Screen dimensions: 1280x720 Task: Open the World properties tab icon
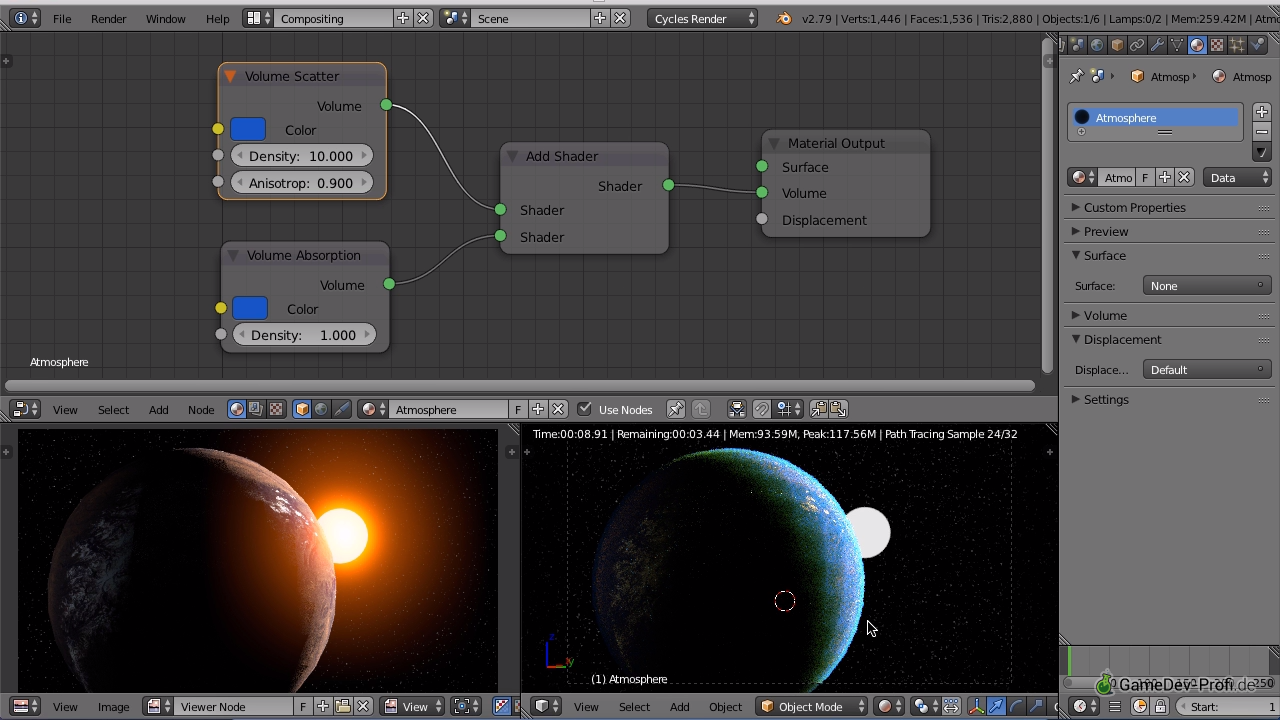click(x=1097, y=45)
